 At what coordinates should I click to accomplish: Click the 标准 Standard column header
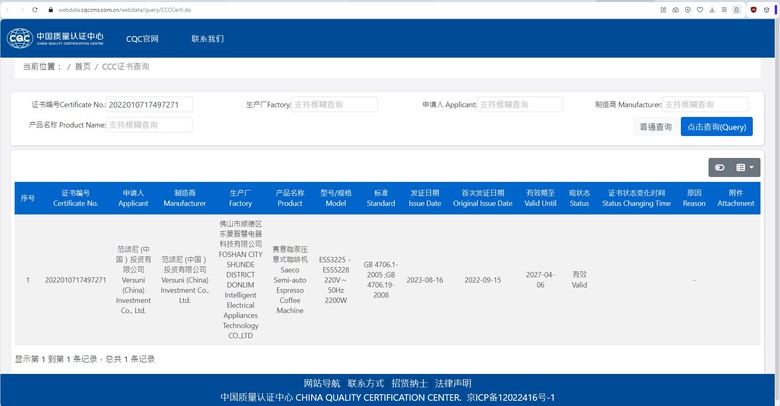coord(381,198)
